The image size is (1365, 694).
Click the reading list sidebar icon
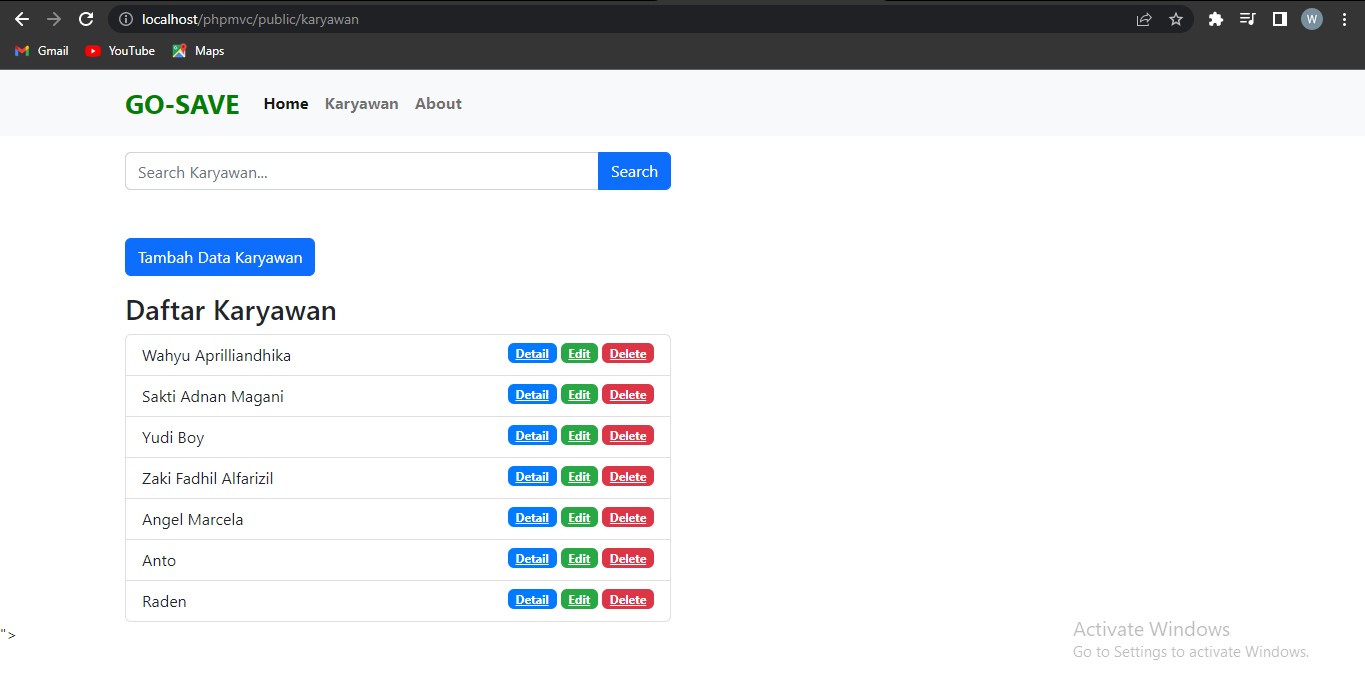coord(1247,18)
